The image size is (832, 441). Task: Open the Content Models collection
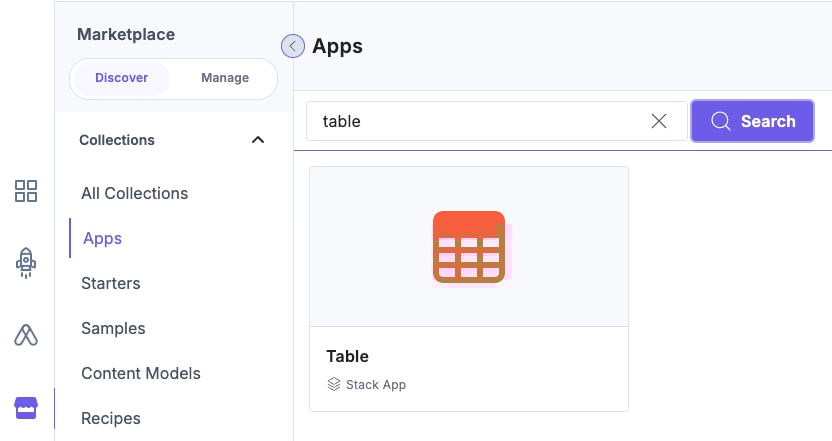tap(141, 373)
